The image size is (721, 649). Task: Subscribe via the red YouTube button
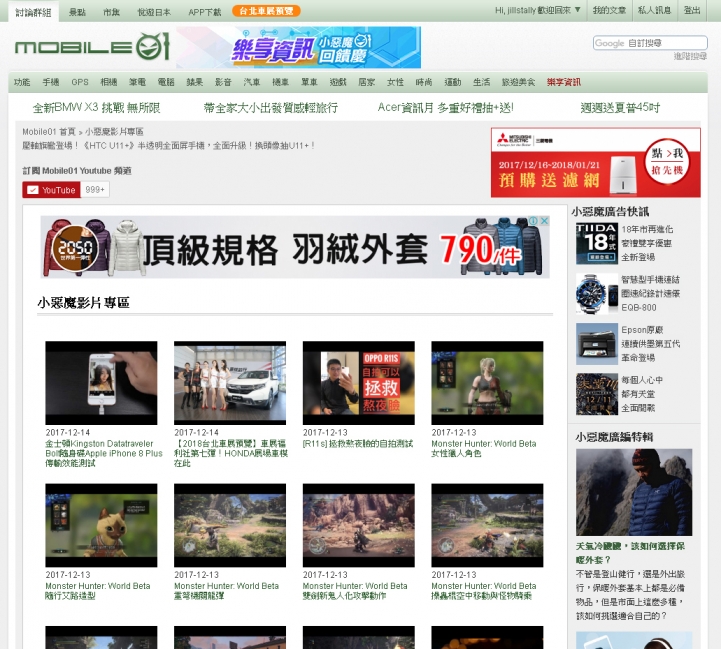pyautogui.click(x=52, y=190)
